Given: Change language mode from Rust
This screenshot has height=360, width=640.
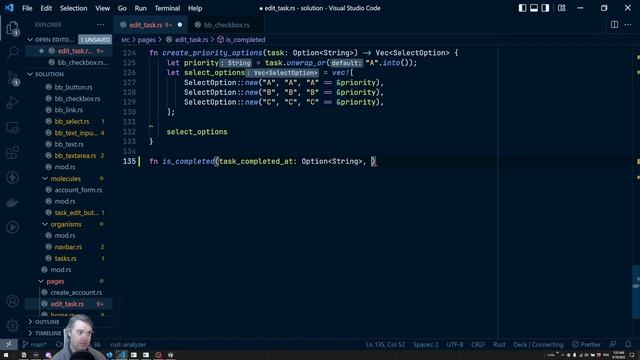Looking at the screenshot, I should coord(499,344).
